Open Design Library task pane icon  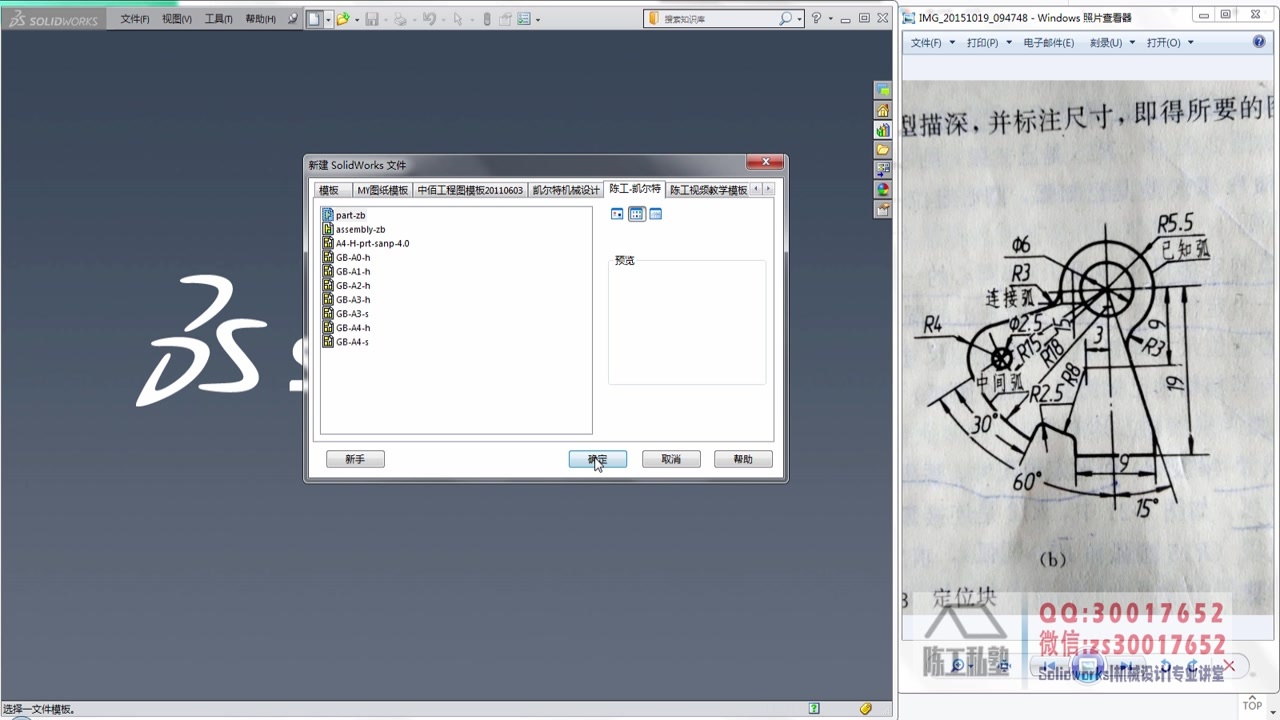coord(883,130)
